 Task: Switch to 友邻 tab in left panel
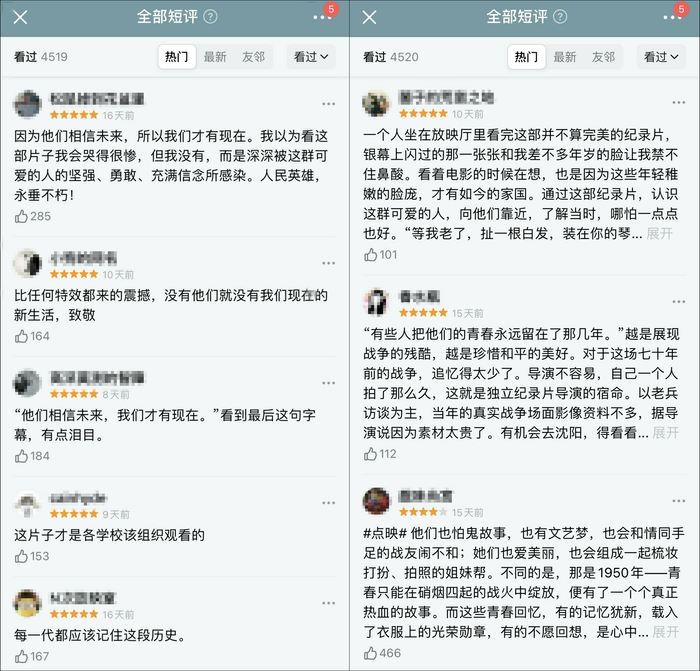(253, 57)
